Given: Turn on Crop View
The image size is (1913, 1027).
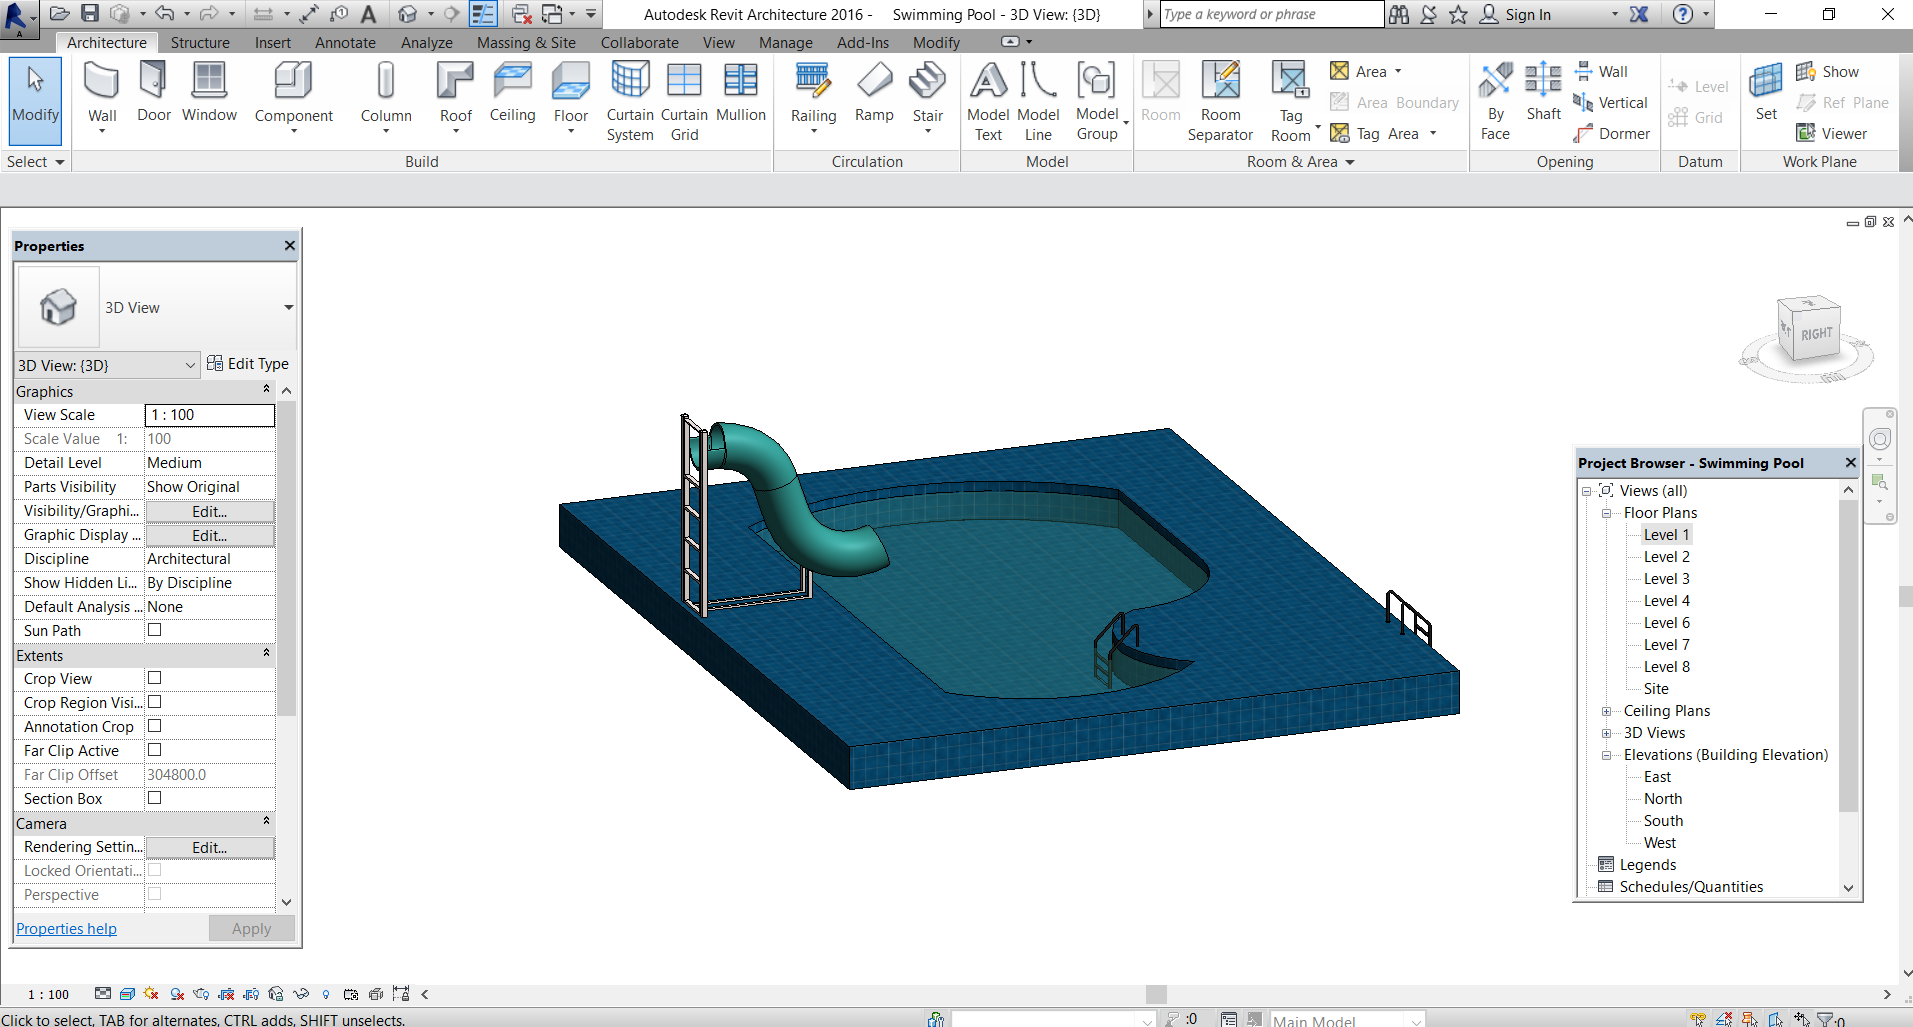Looking at the screenshot, I should [x=154, y=678].
